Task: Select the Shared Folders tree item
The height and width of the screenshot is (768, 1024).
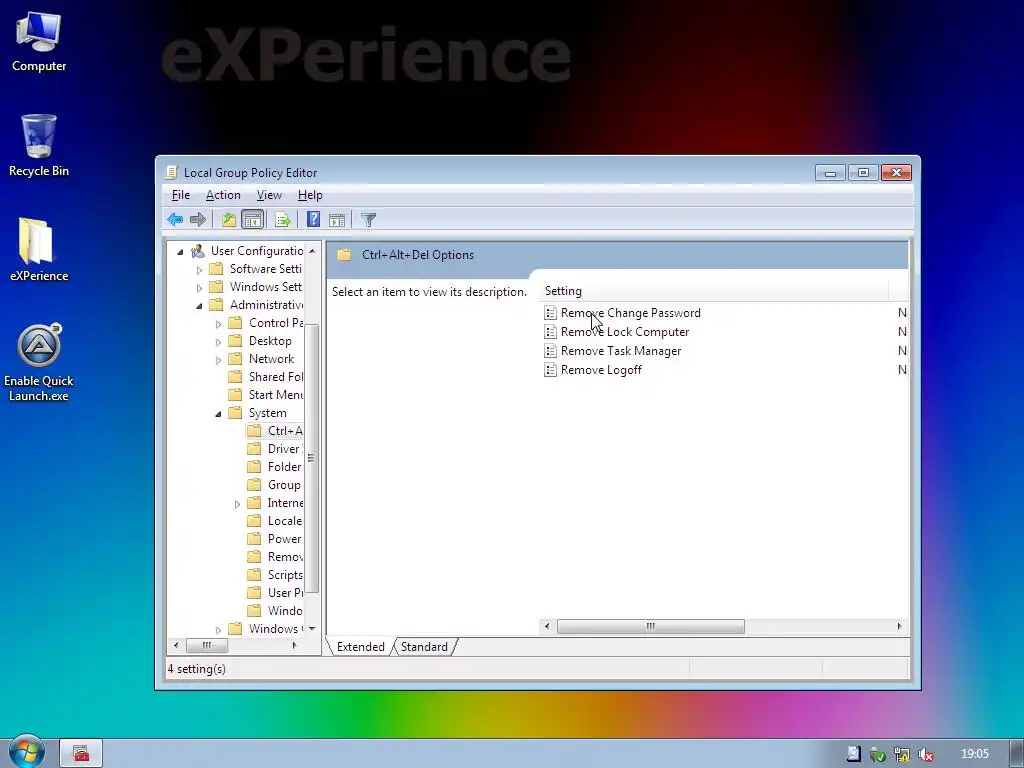Action: pyautogui.click(x=266, y=377)
